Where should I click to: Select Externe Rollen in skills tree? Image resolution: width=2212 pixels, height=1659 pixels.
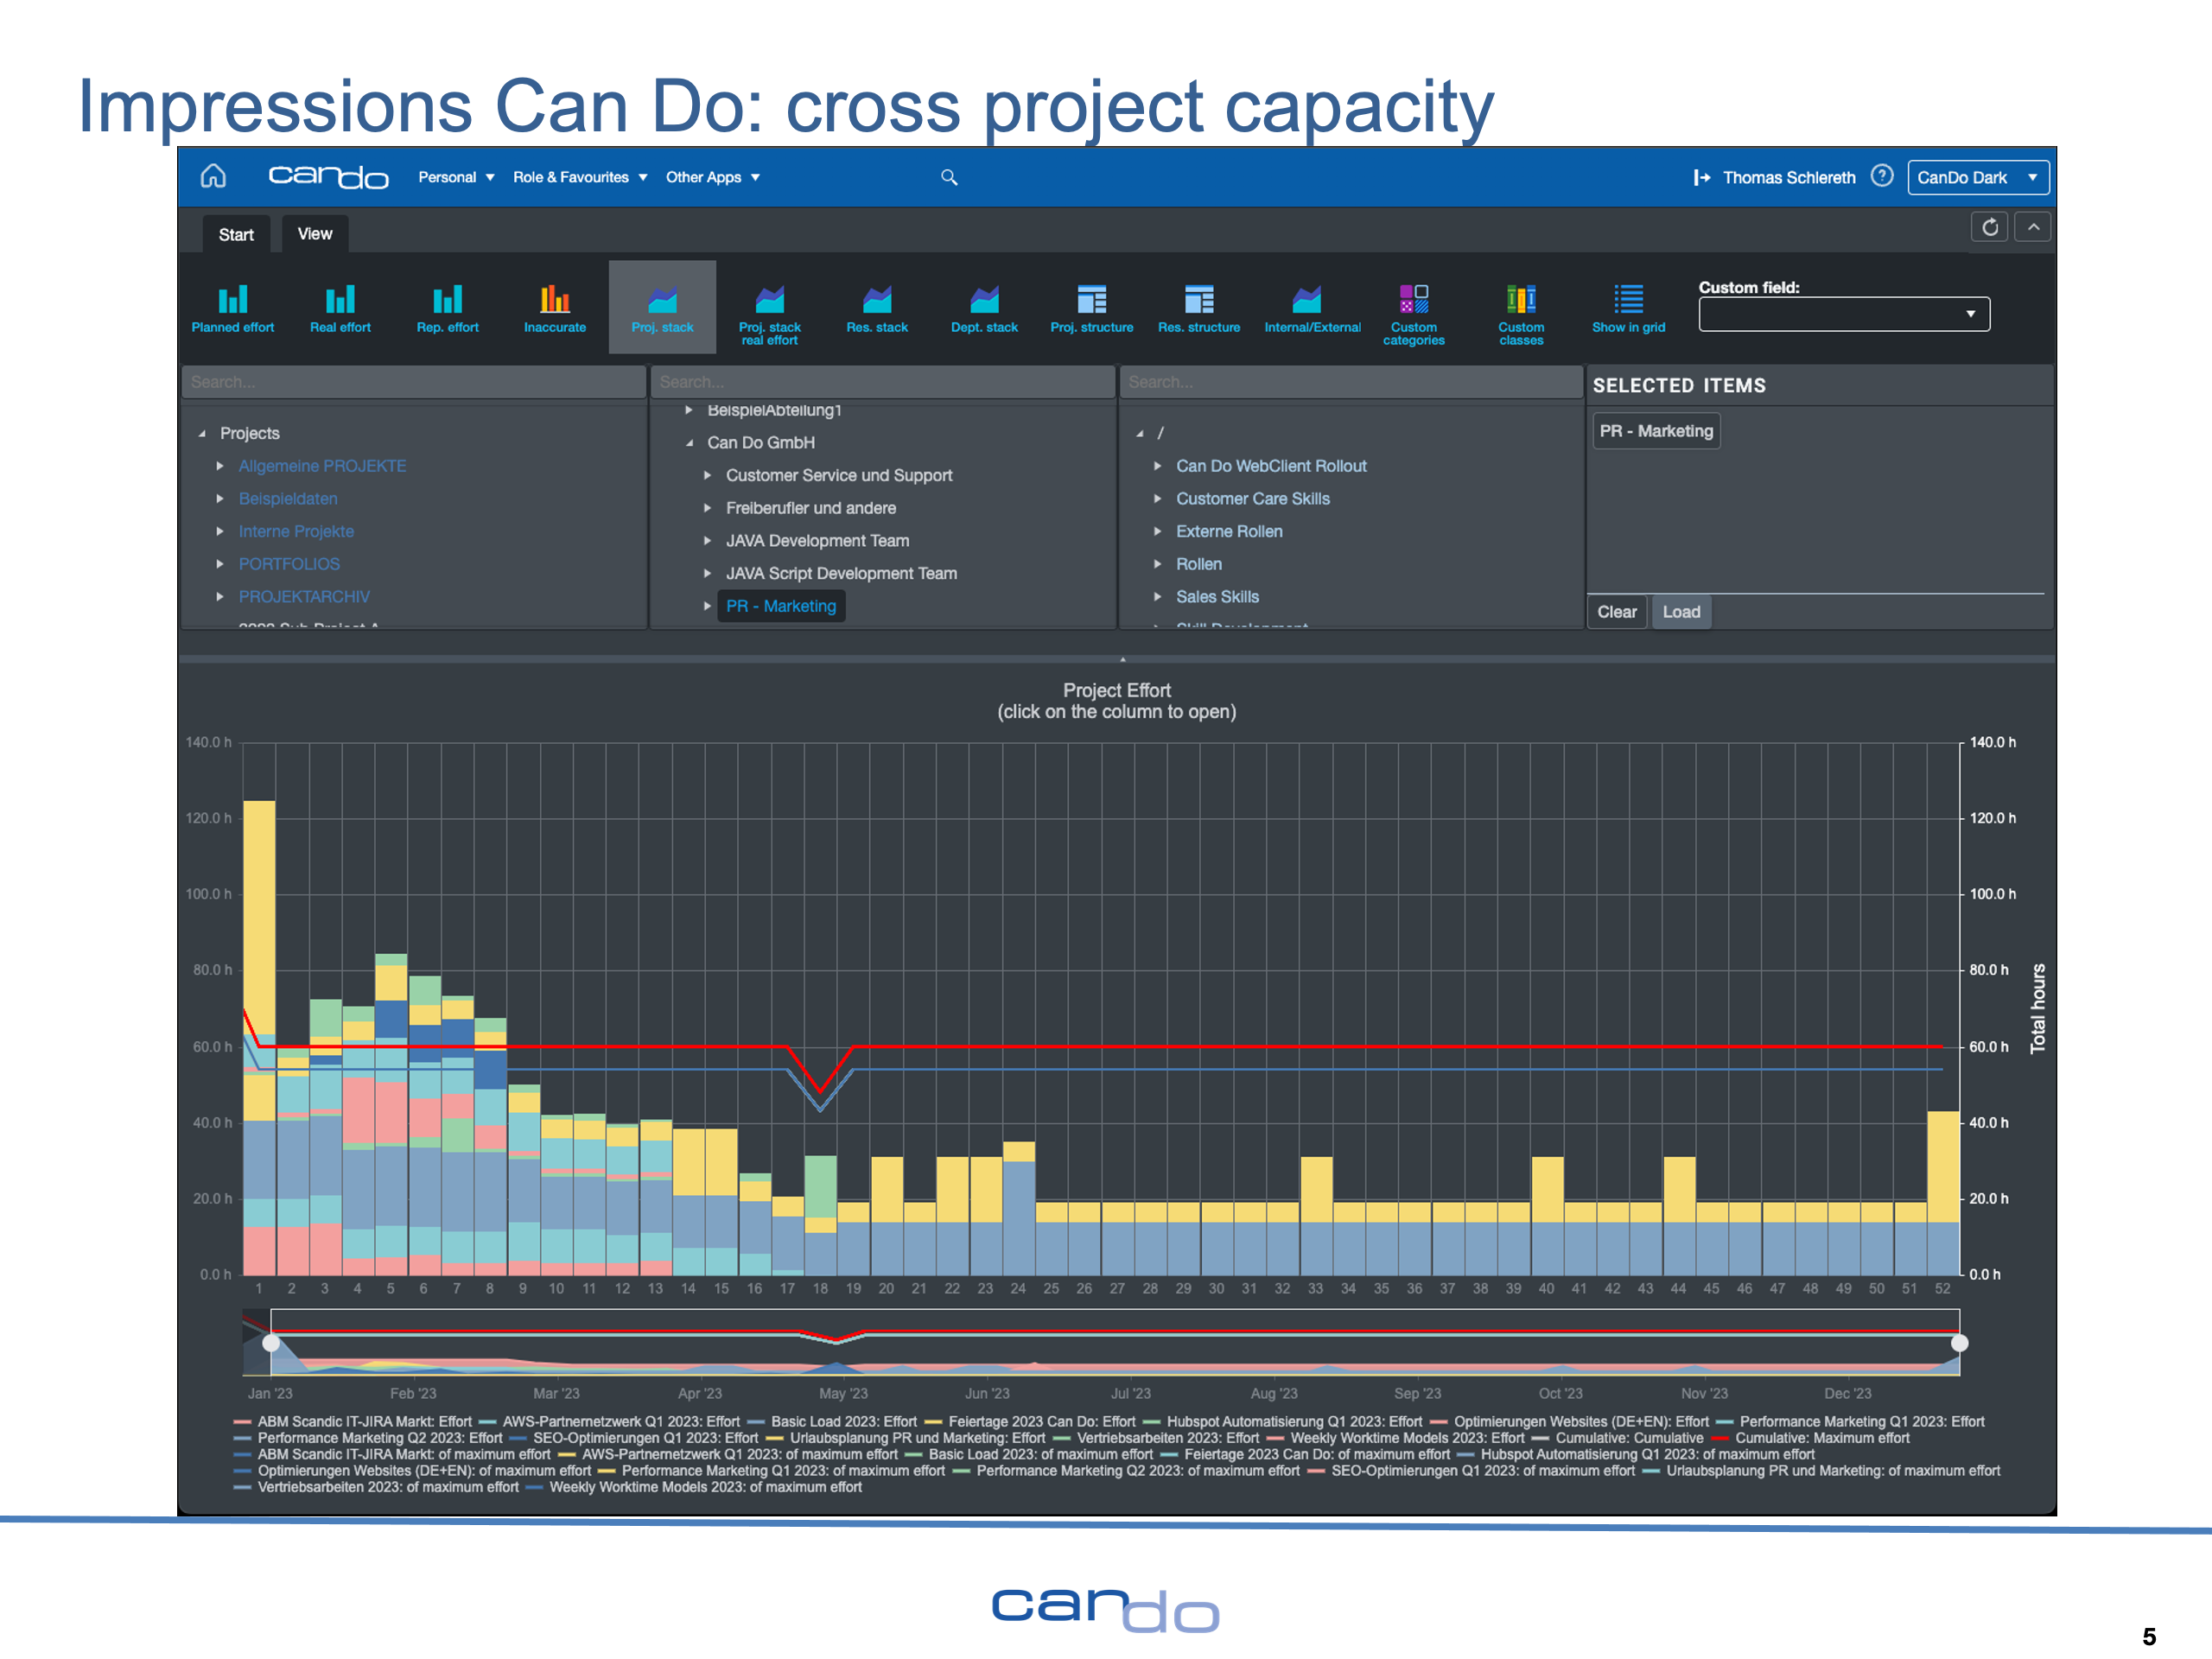[1229, 532]
